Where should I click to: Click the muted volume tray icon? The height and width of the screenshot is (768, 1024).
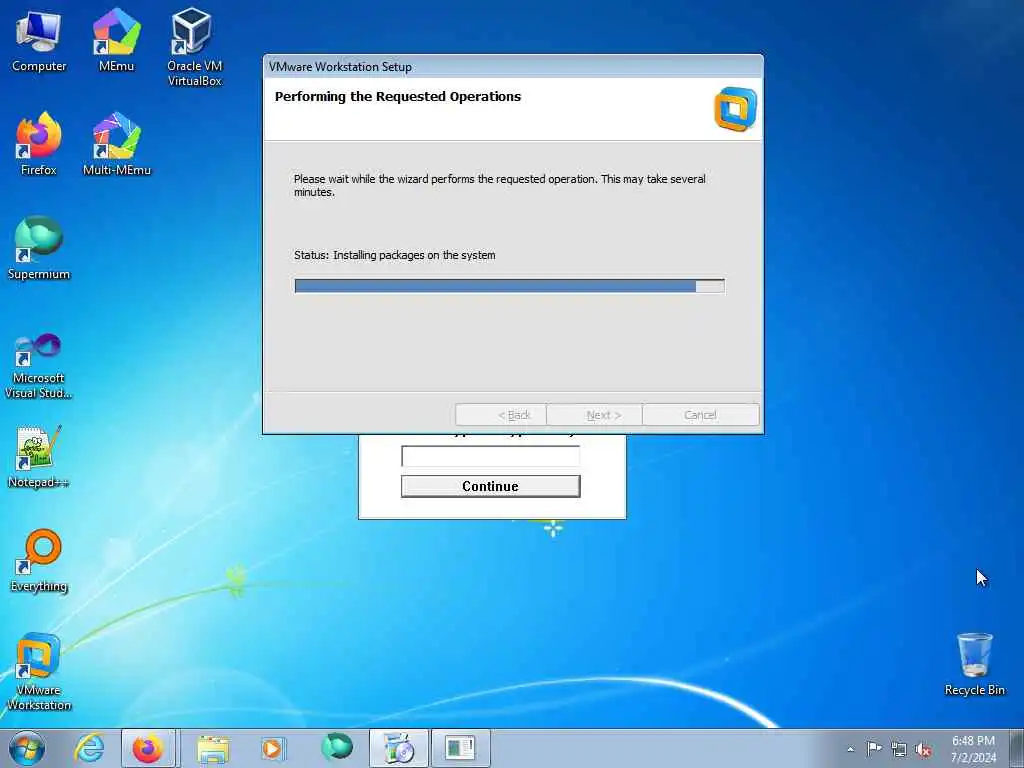tap(923, 750)
